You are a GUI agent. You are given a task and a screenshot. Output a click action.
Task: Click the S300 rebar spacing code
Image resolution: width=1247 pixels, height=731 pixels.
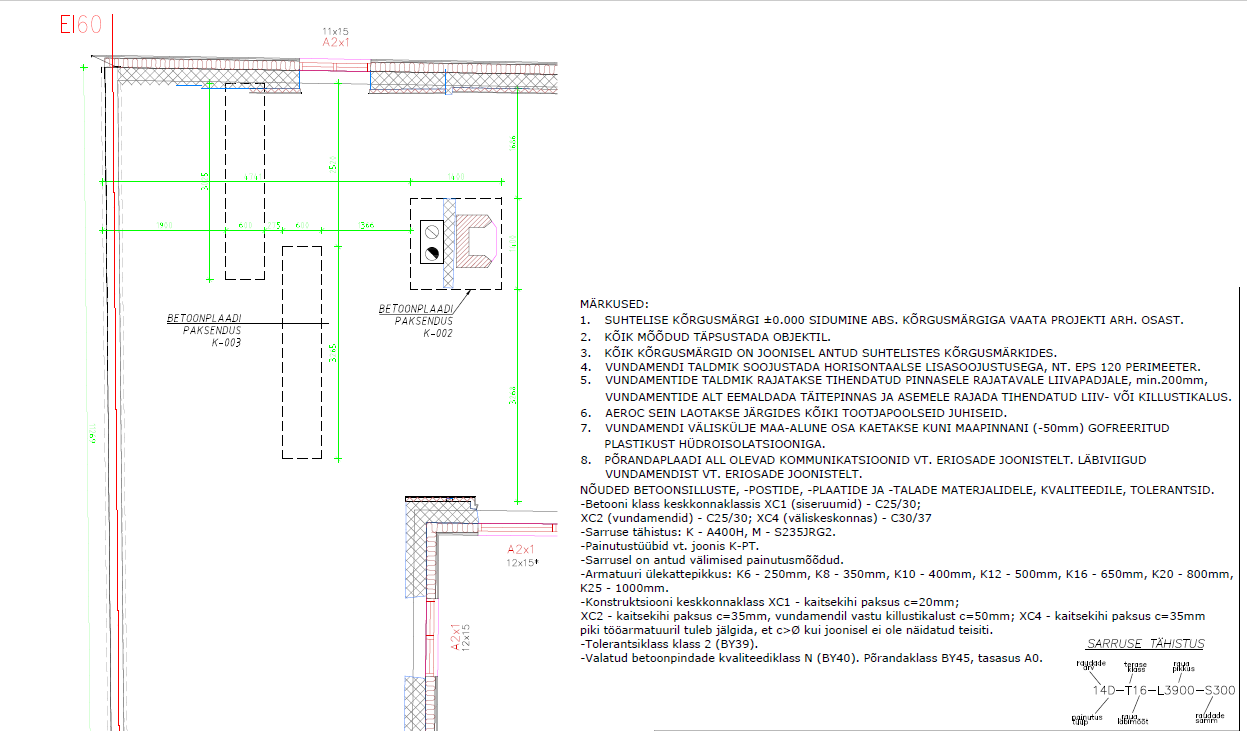(x=1219, y=690)
